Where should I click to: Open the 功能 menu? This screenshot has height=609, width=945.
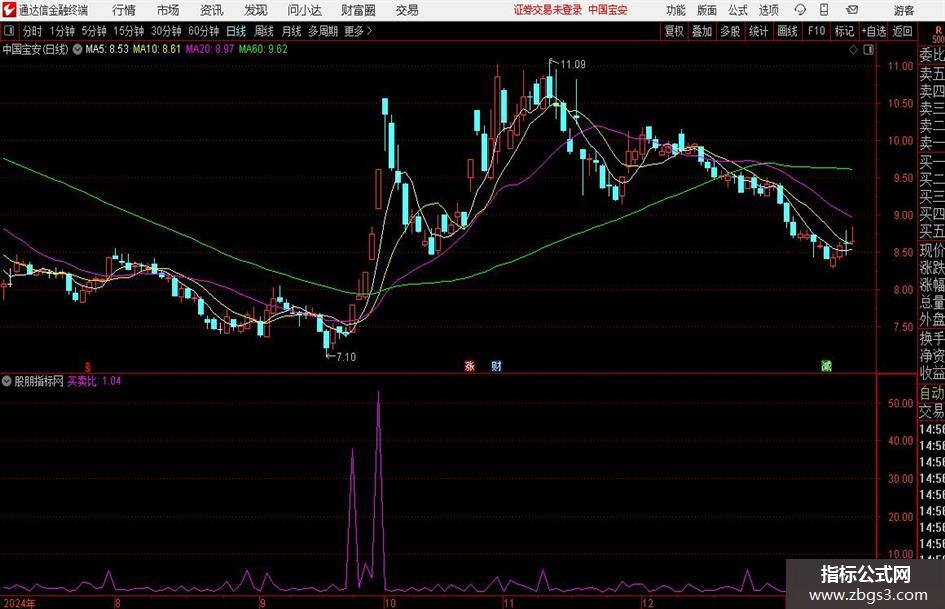(x=676, y=10)
